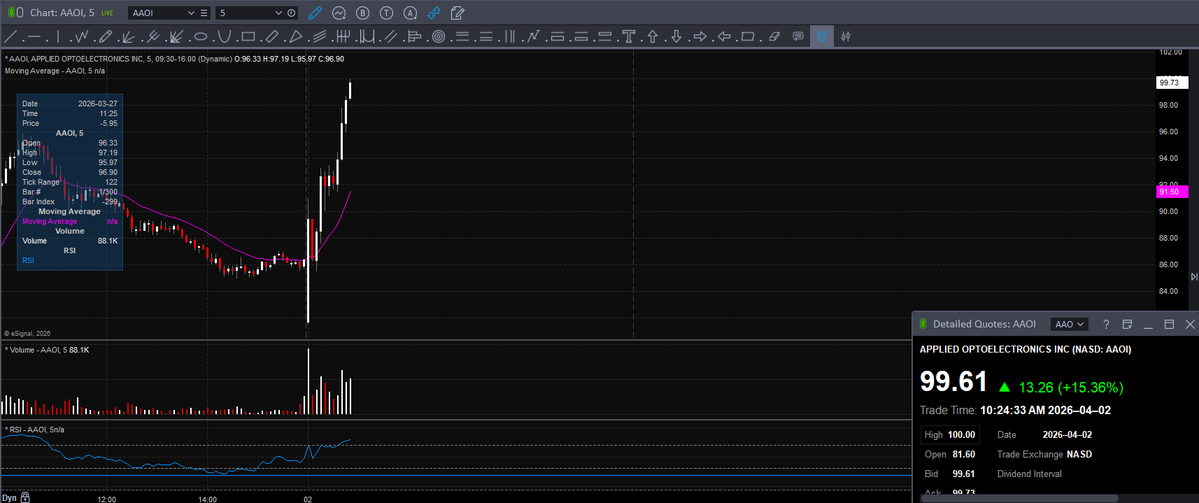The width and height of the screenshot is (1199, 503).
Task: Click the LIVE status label
Action: [x=107, y=13]
